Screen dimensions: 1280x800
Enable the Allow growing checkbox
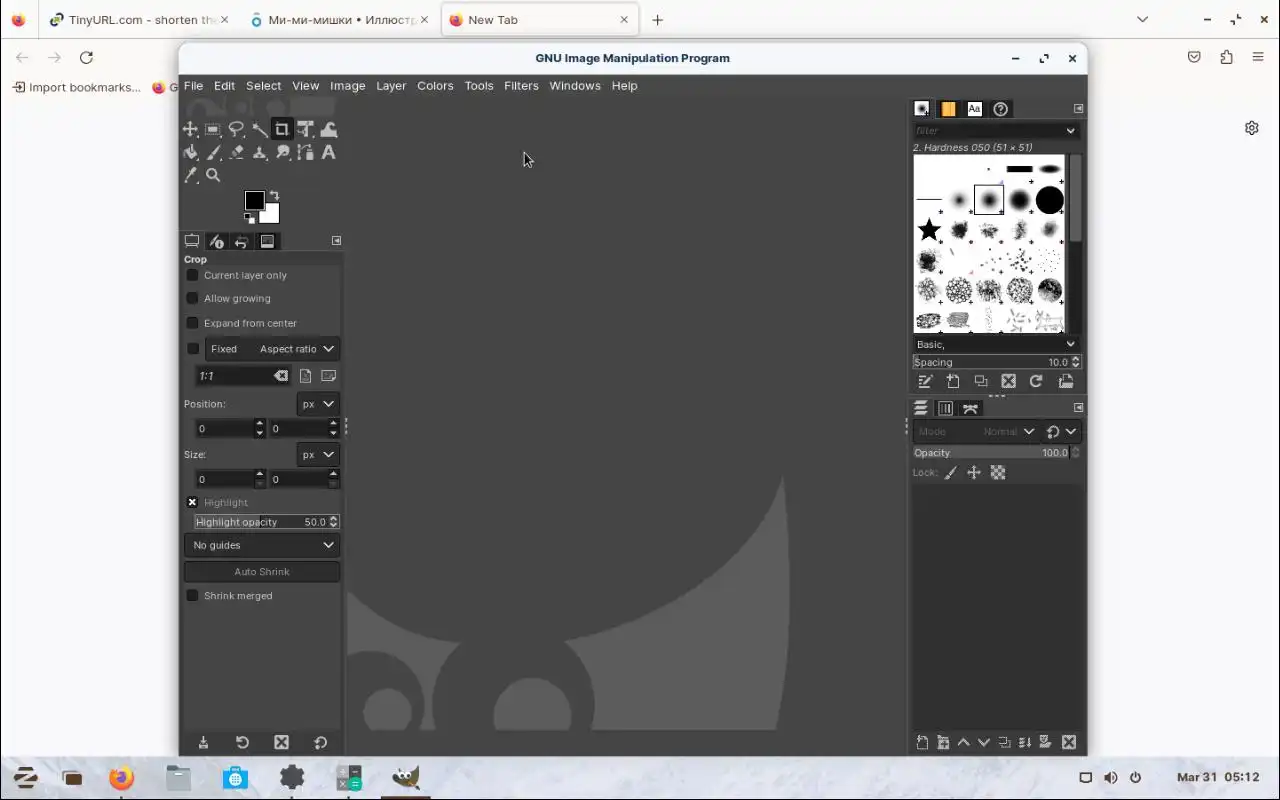point(193,298)
